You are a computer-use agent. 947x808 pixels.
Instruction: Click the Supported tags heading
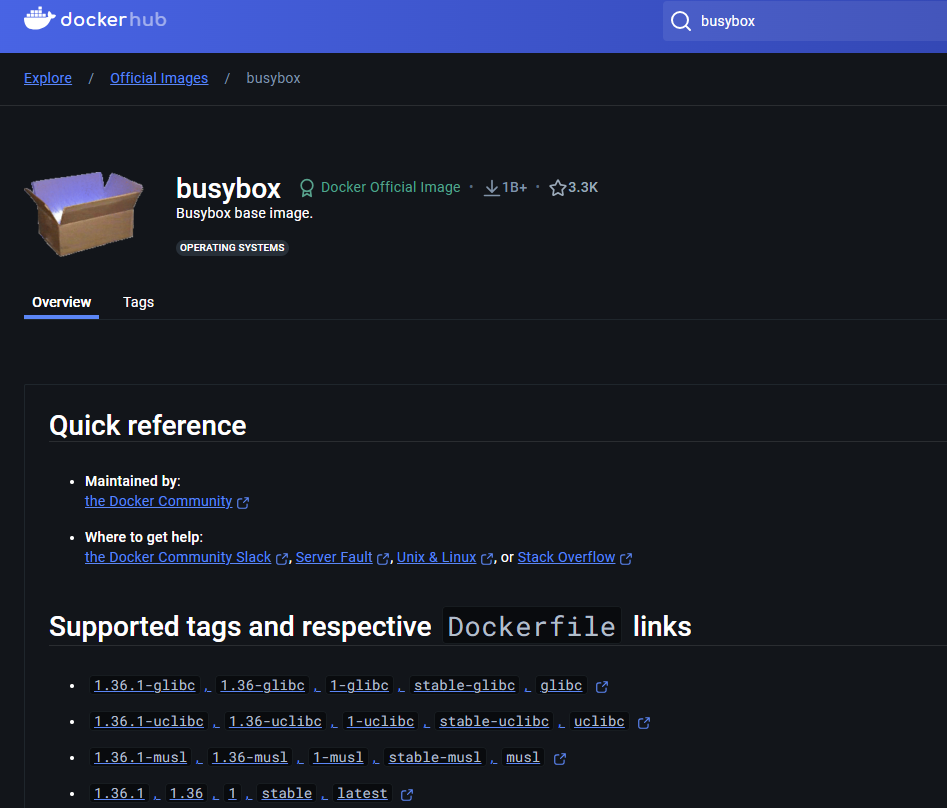click(370, 626)
